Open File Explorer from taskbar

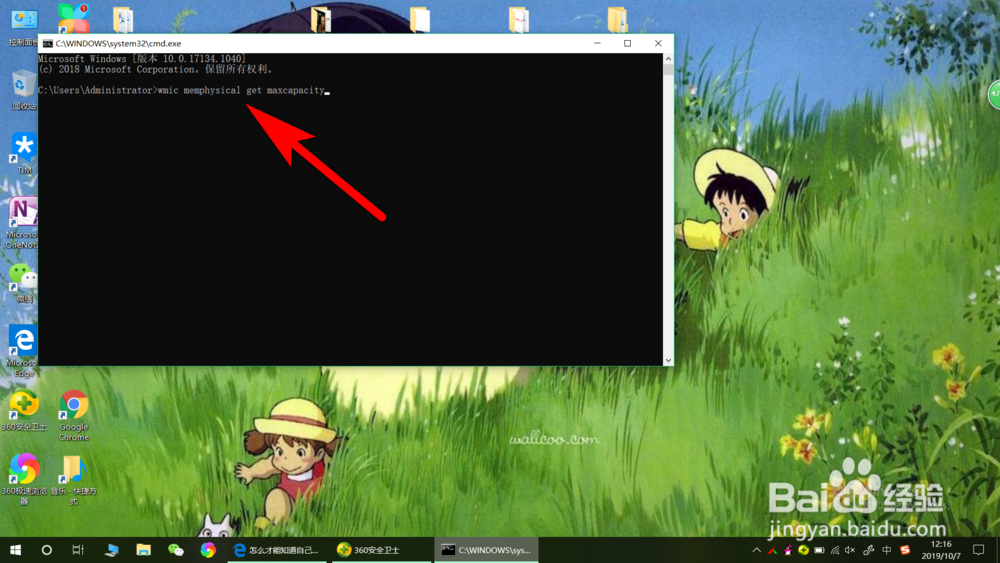(x=143, y=550)
